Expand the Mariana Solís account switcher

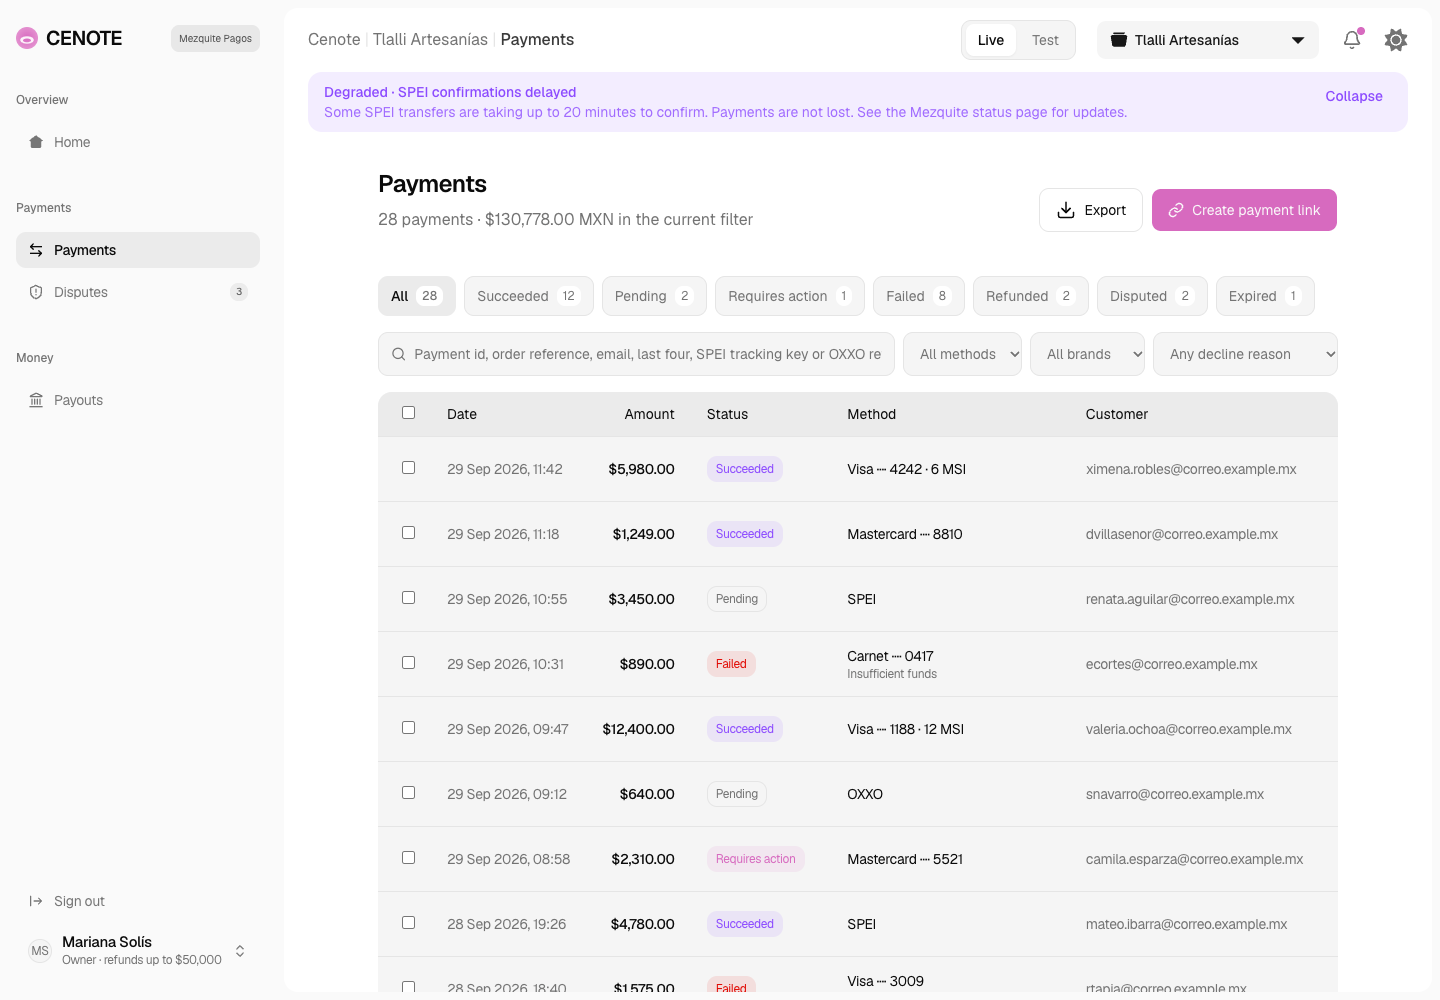click(x=240, y=951)
